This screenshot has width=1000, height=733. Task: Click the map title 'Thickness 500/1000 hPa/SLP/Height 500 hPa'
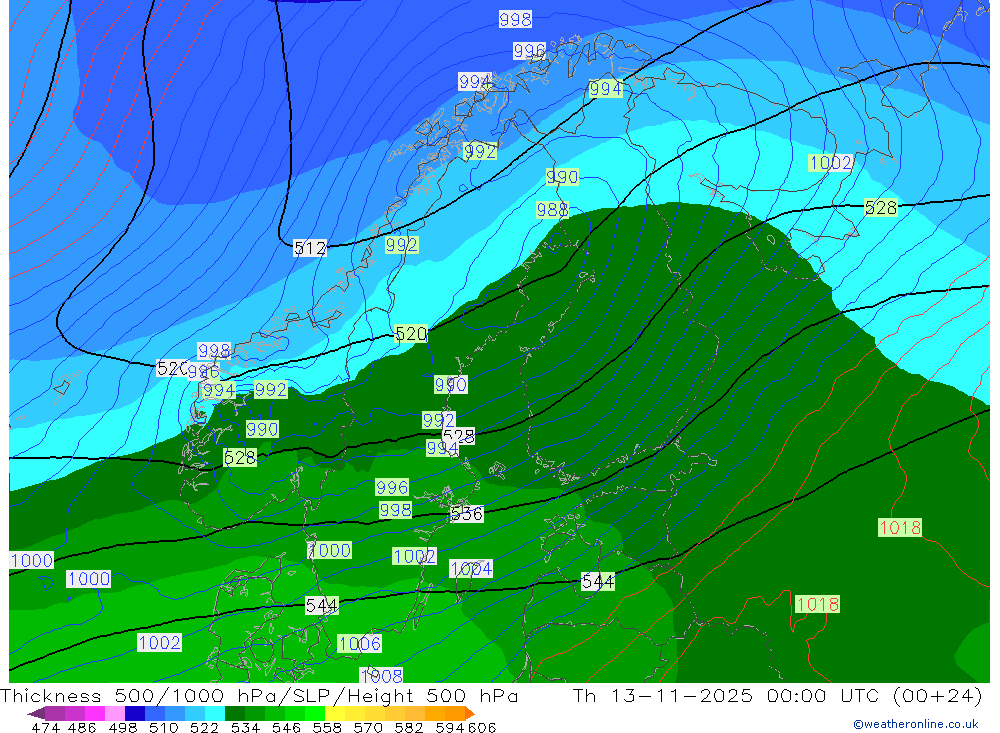tap(259, 695)
